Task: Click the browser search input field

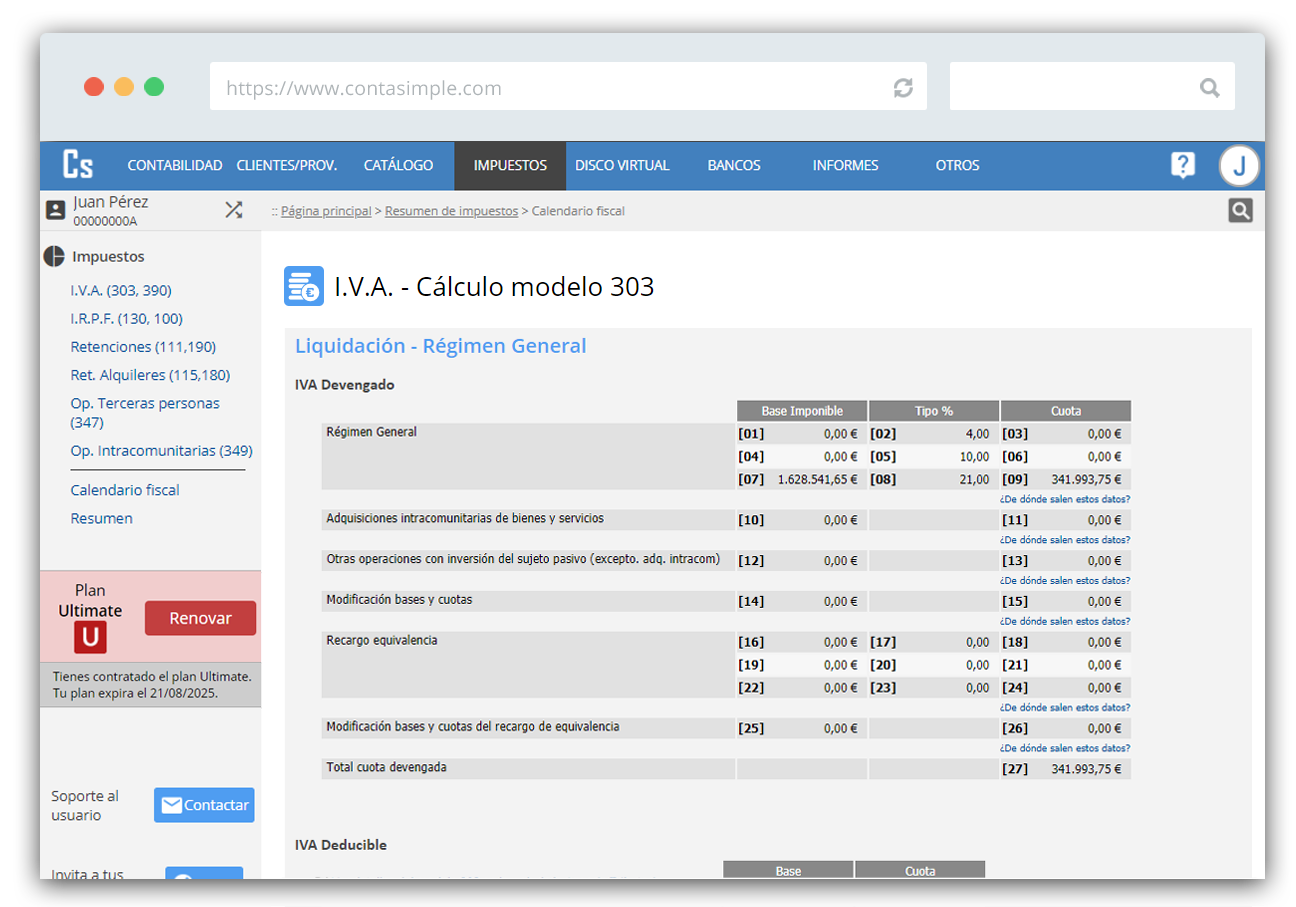Action: tap(1092, 87)
